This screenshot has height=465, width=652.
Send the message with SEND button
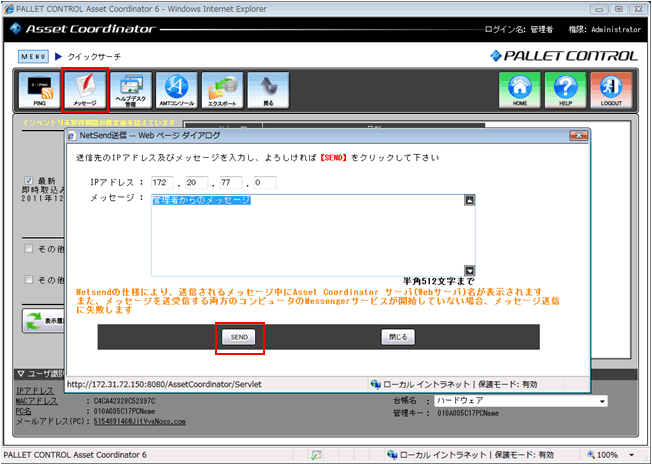tap(239, 337)
